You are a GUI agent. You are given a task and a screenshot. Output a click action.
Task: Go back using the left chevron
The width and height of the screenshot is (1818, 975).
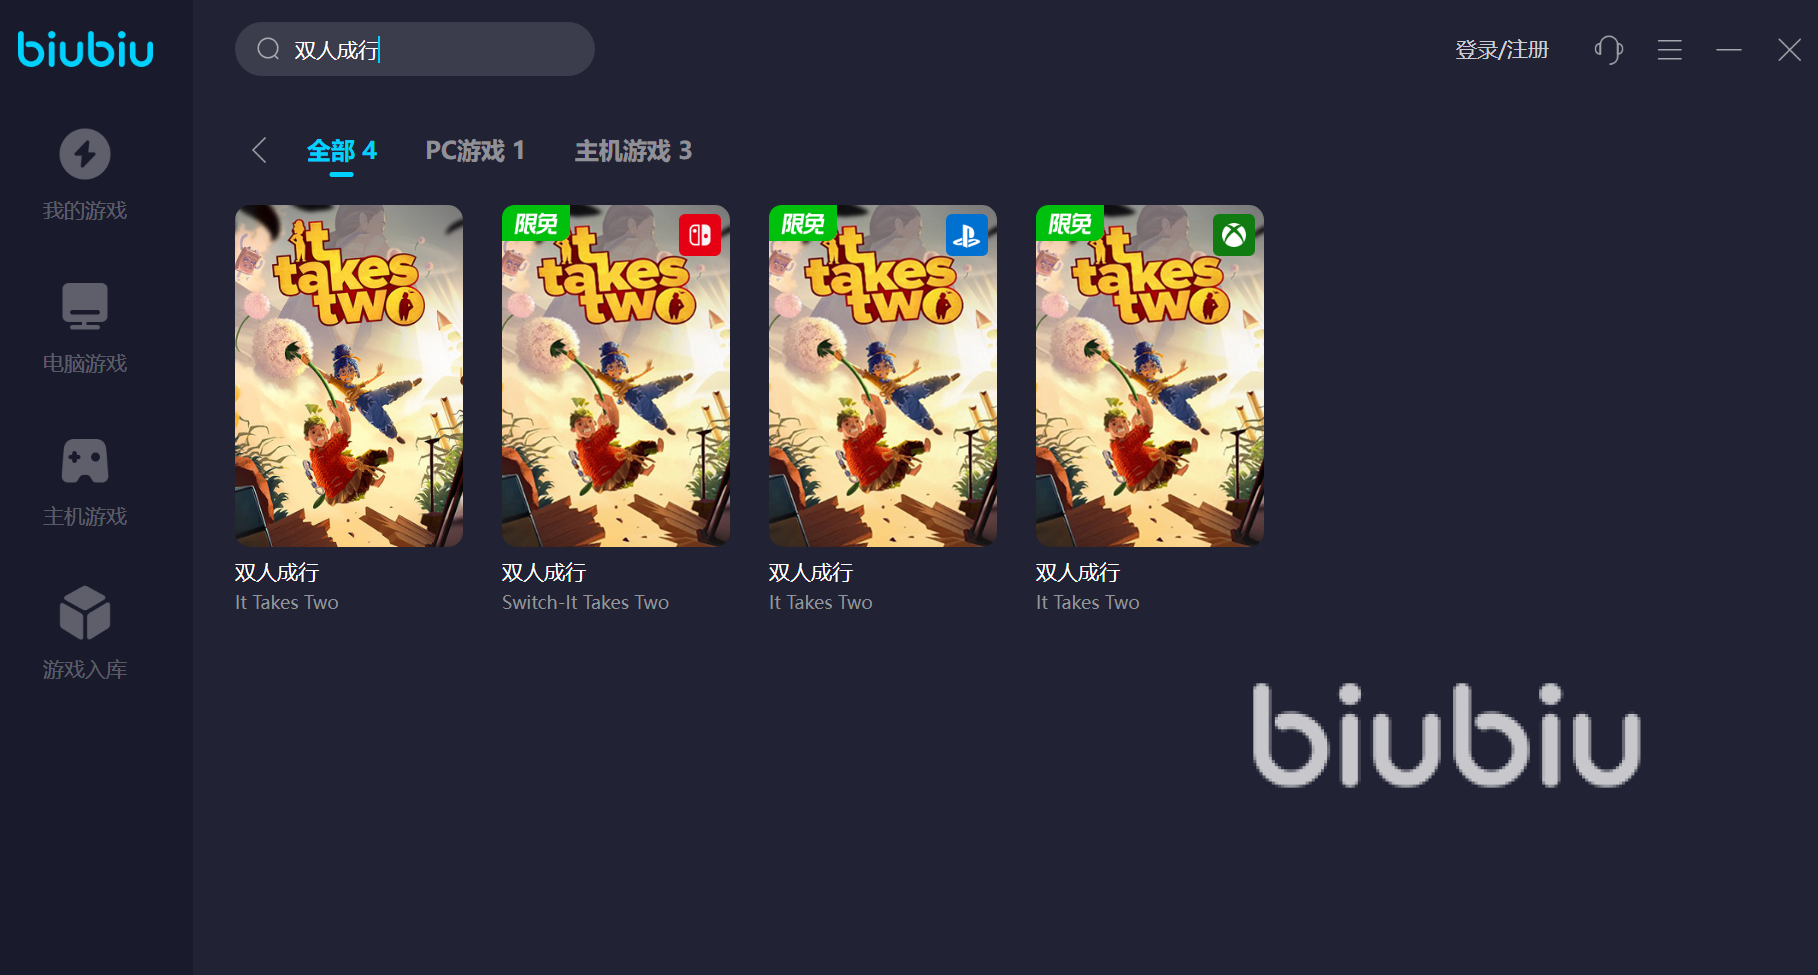coord(259,150)
